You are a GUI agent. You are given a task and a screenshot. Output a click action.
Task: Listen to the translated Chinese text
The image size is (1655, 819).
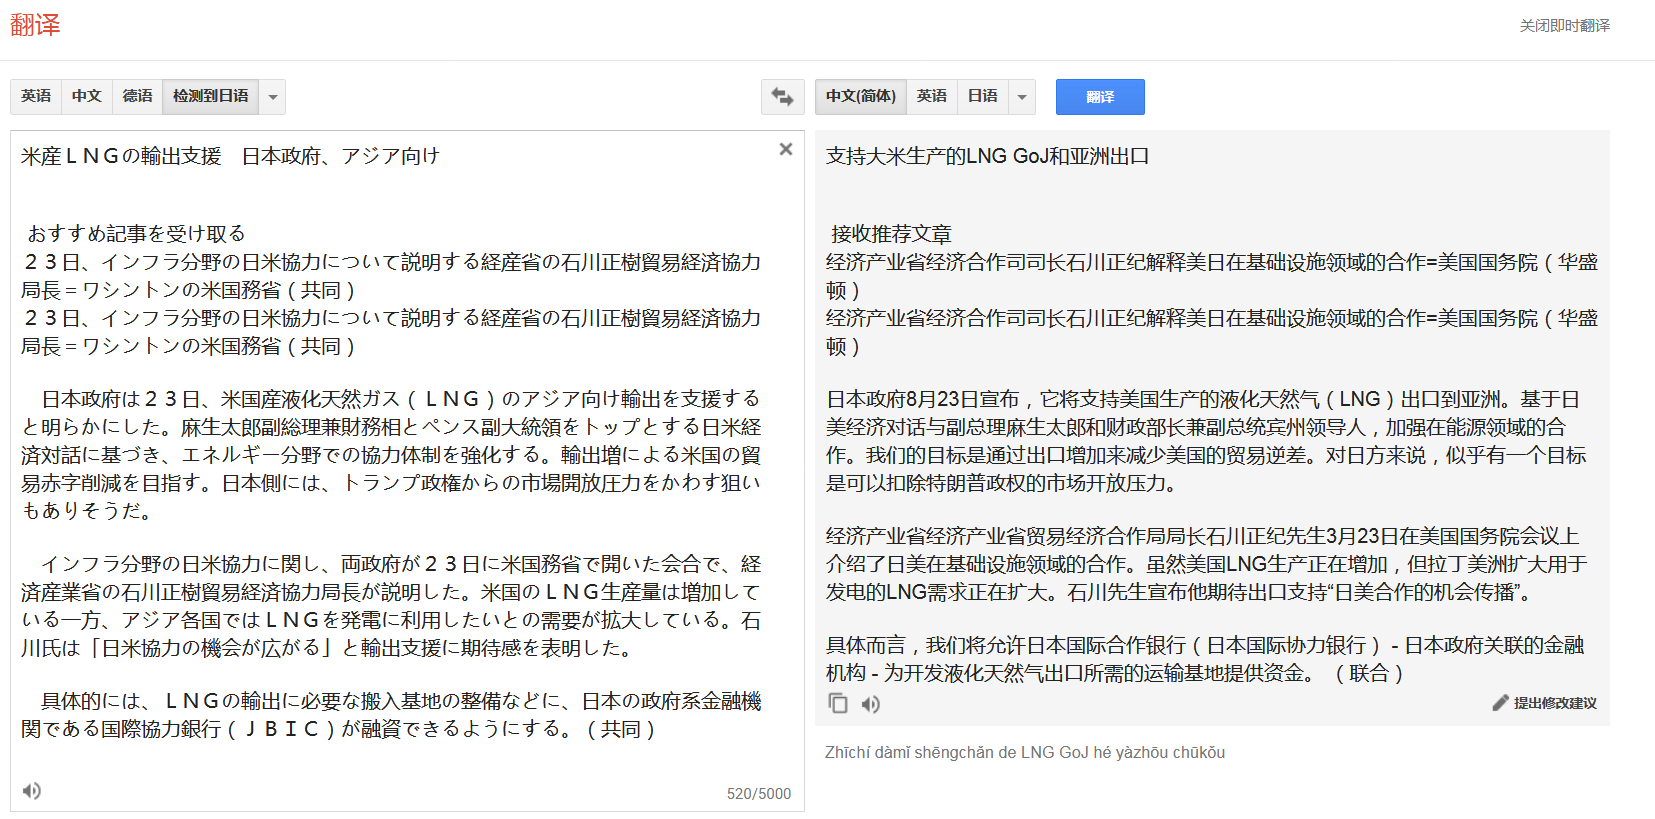click(x=871, y=704)
